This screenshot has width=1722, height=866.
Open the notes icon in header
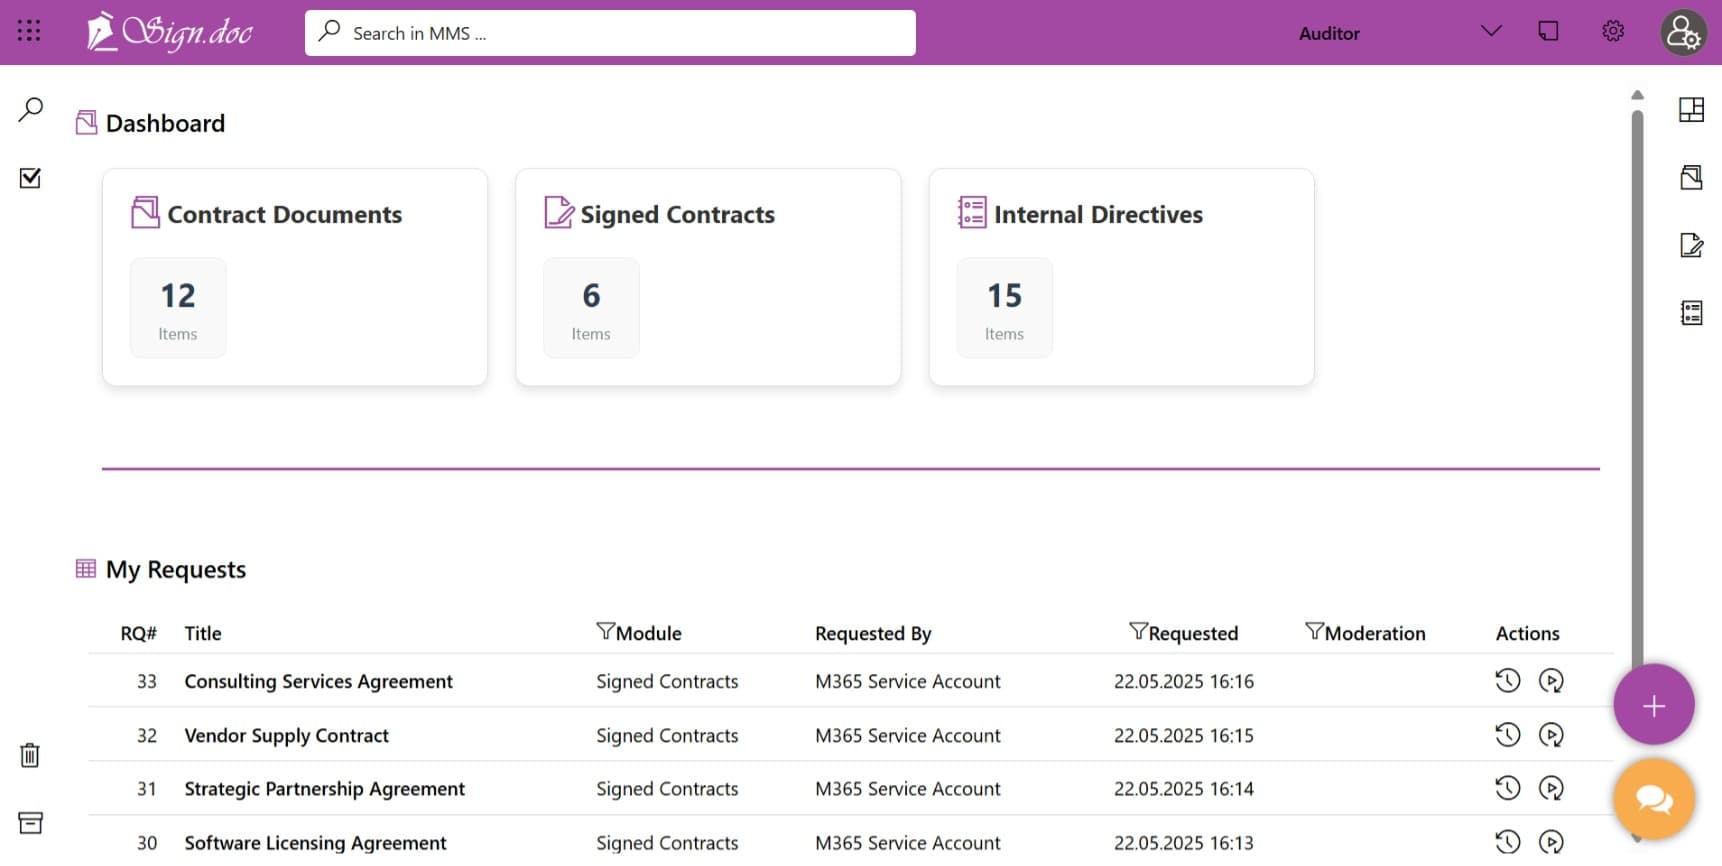[x=1548, y=31]
